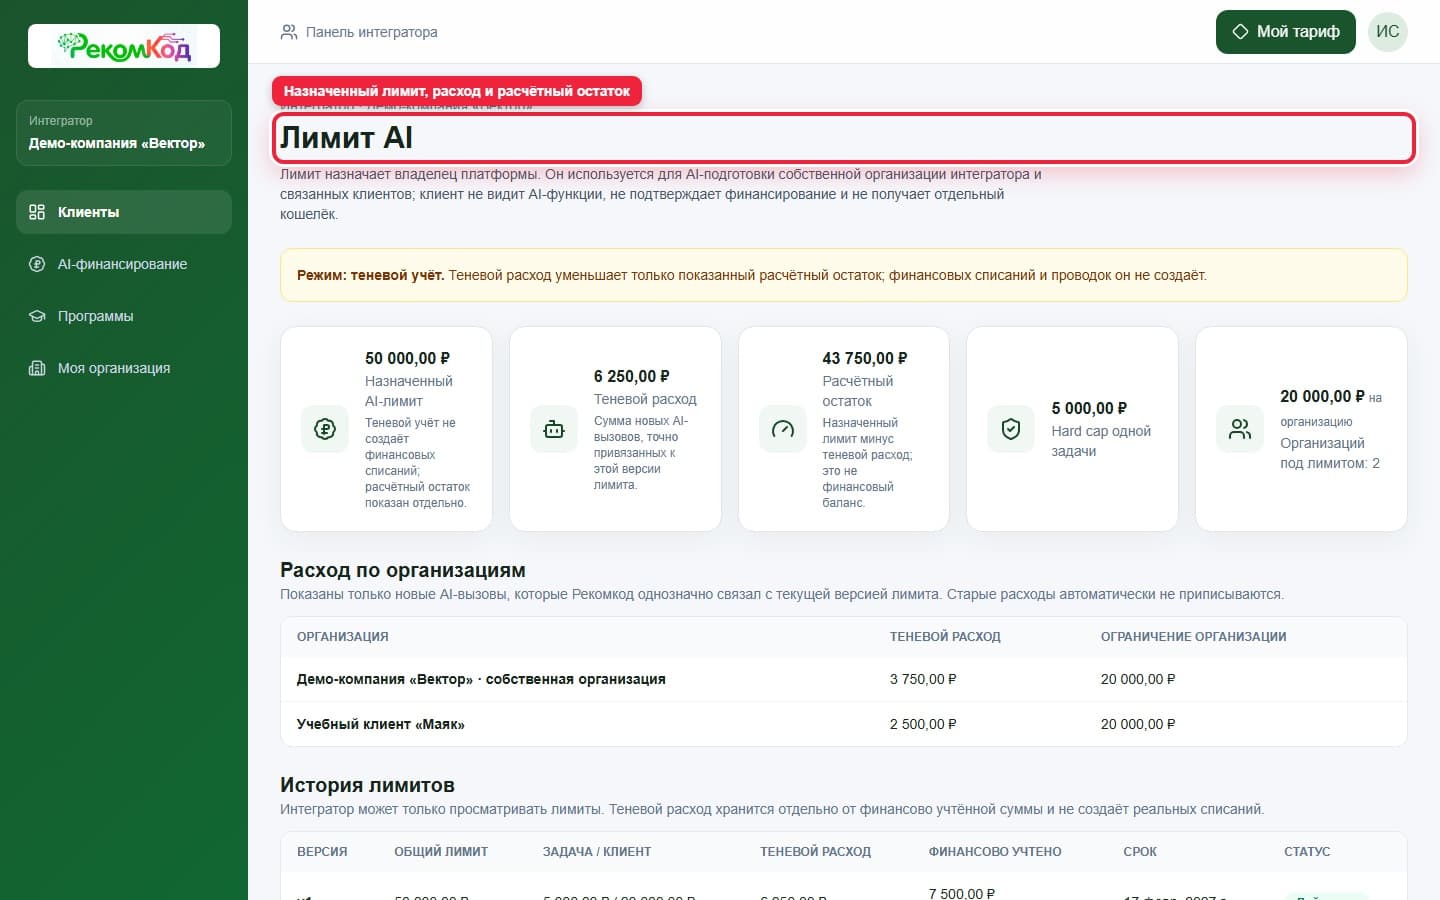This screenshot has height=900, width=1440.
Task: Click the РекомКод logo
Action: pyautogui.click(x=124, y=46)
